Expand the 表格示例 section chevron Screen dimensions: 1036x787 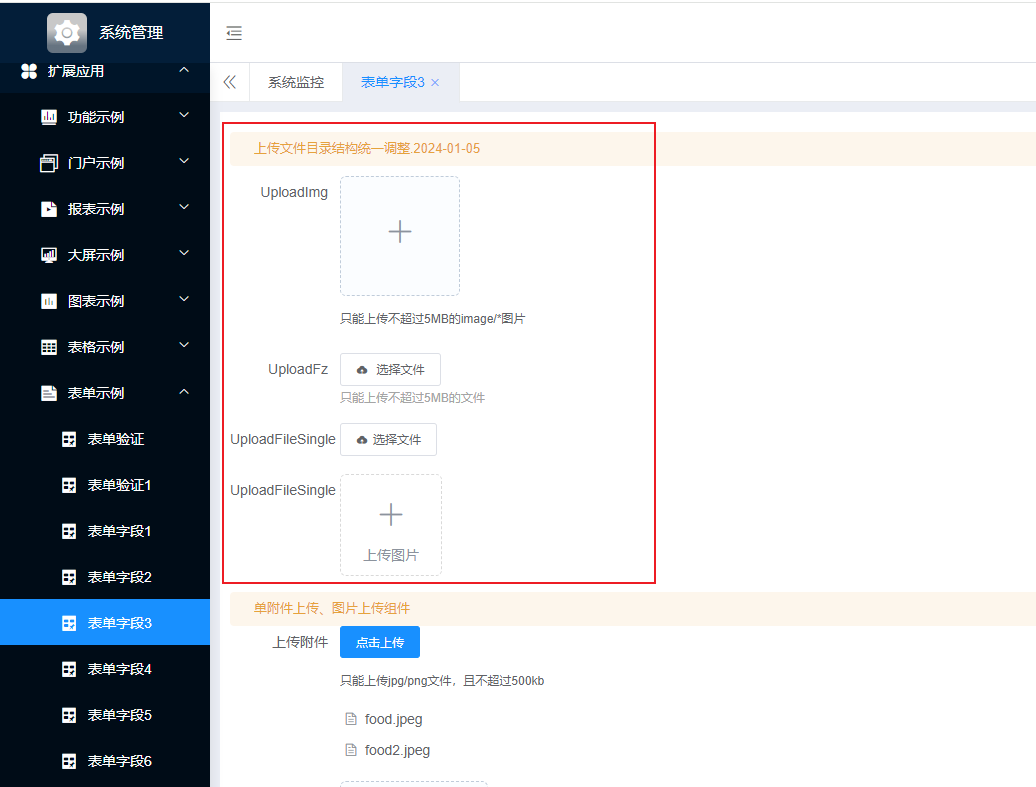pyautogui.click(x=184, y=346)
